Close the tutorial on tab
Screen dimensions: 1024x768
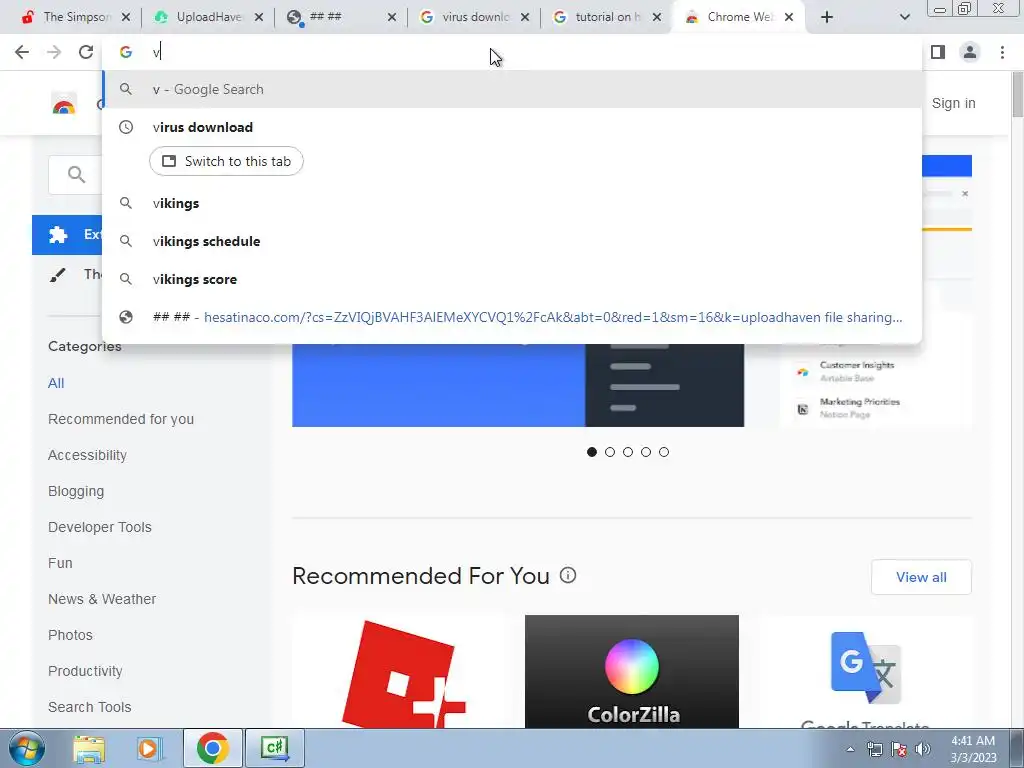pos(657,18)
